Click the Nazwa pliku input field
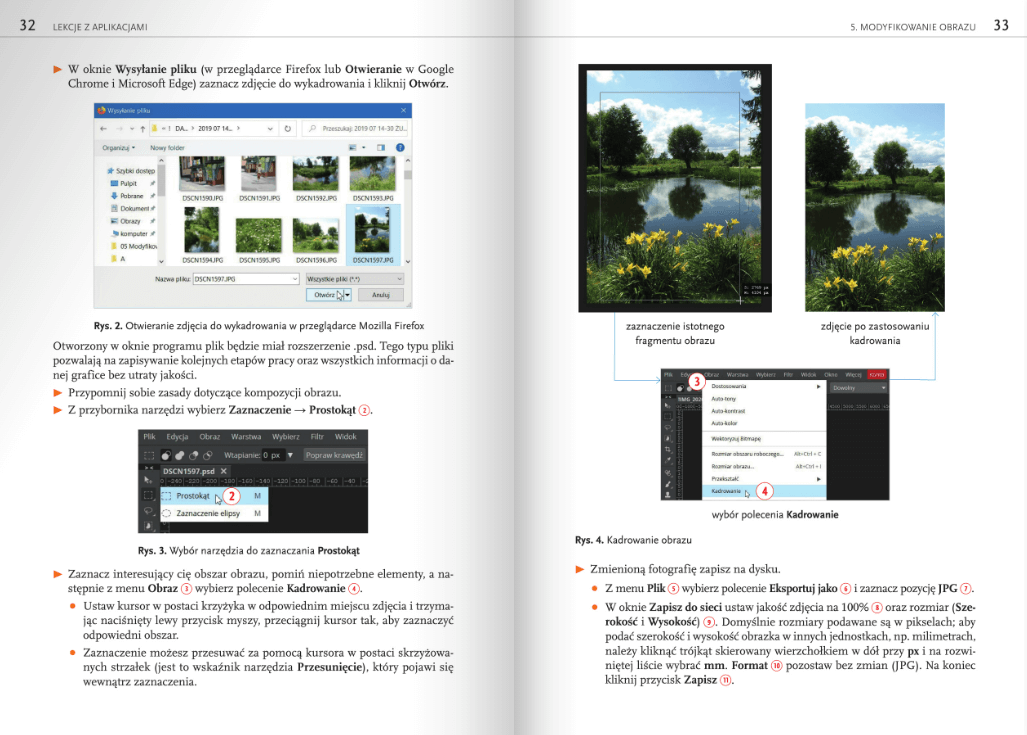Screen dimensions: 1027x735 tap(246, 279)
